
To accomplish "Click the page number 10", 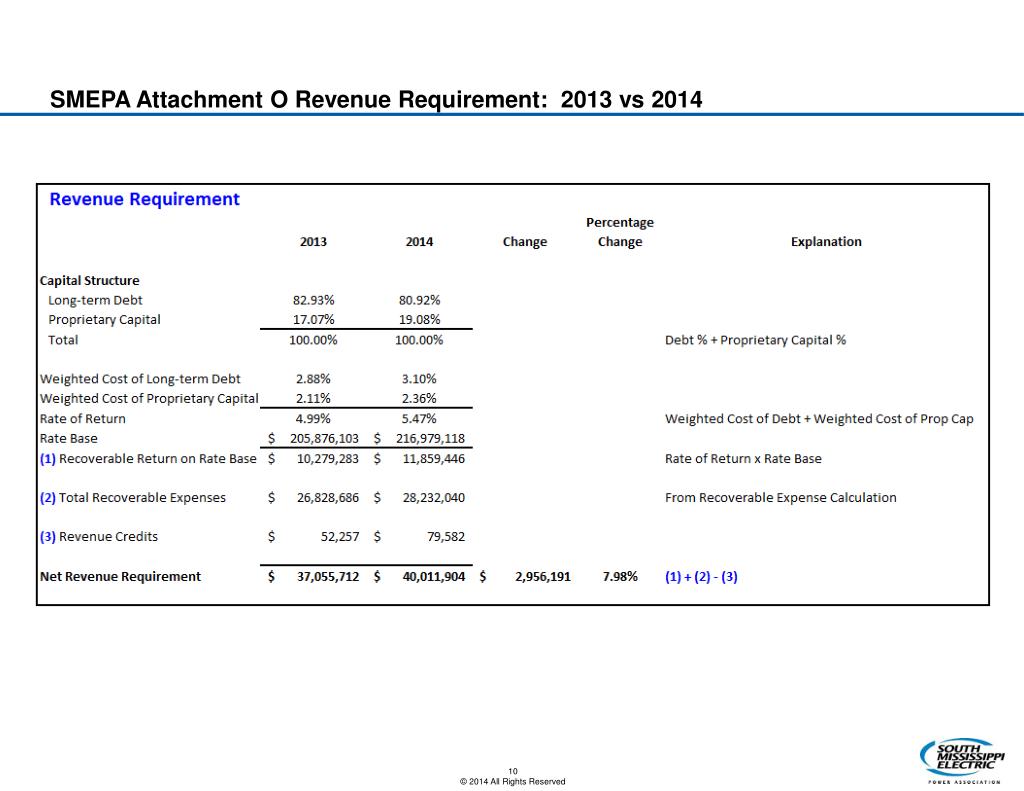I will [513, 771].
